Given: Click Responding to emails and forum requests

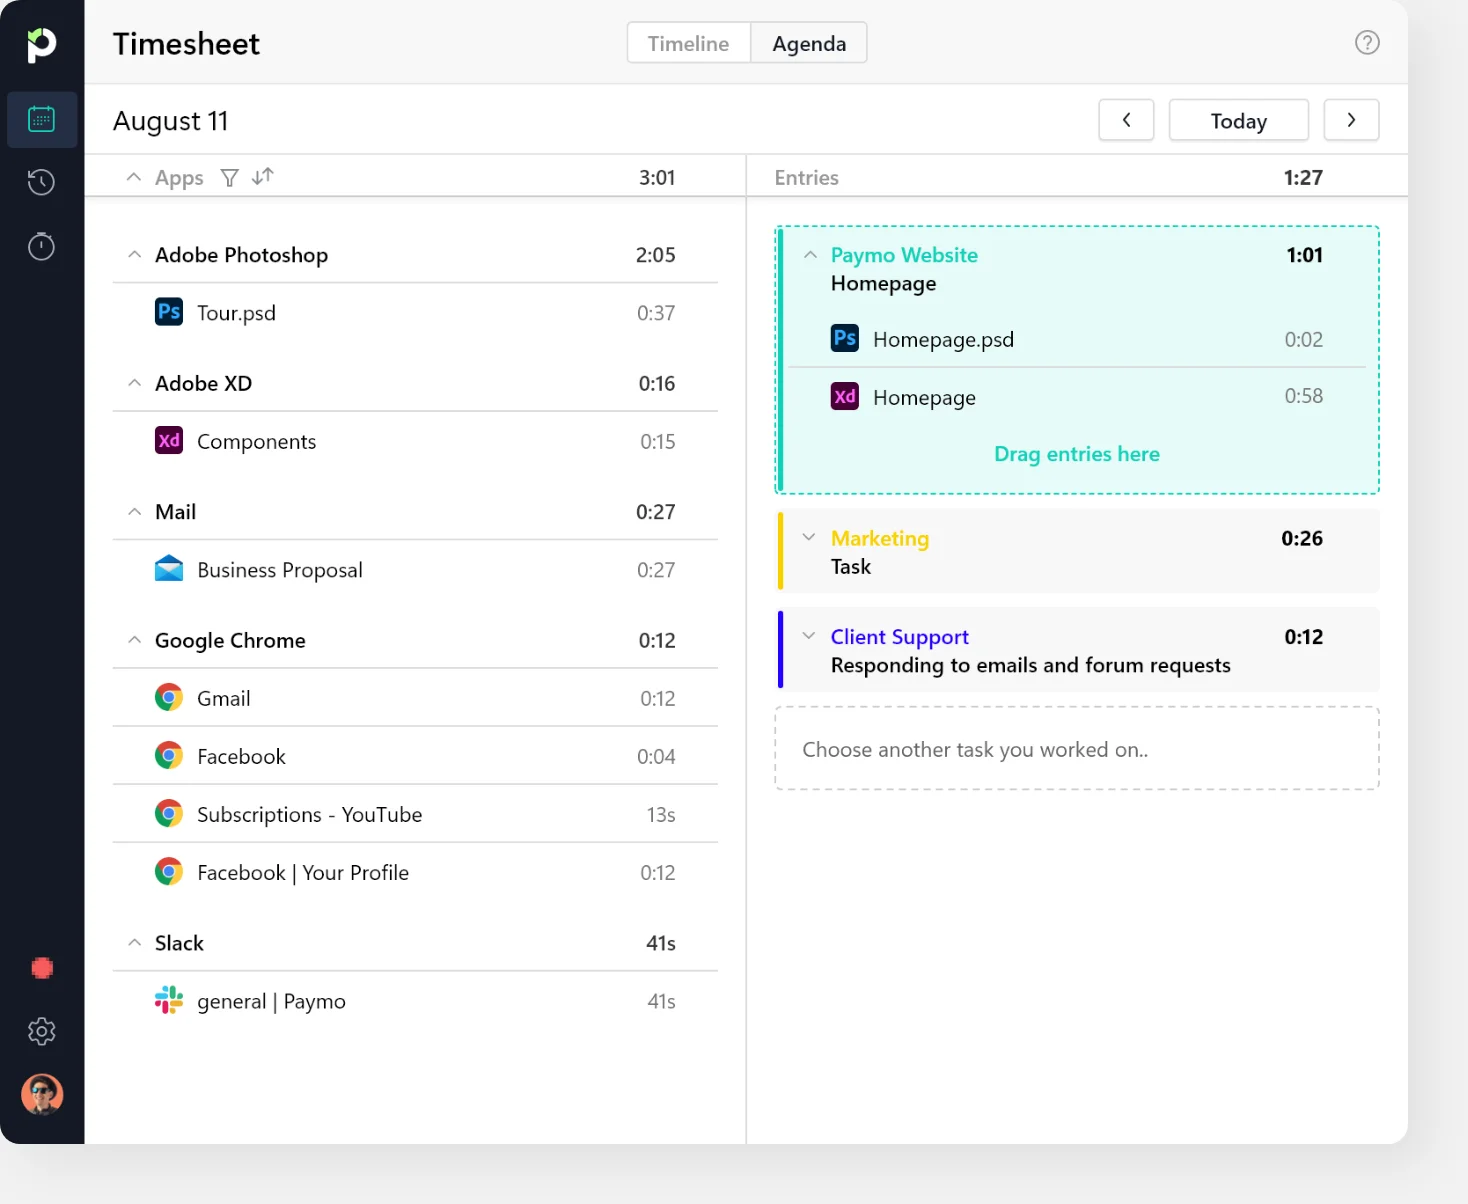Looking at the screenshot, I should [1031, 665].
